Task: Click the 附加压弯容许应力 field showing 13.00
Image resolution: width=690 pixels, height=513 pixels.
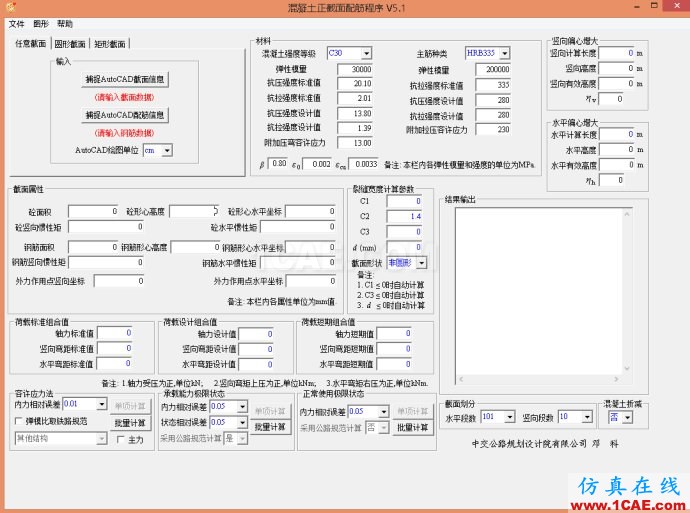Action: pyautogui.click(x=355, y=143)
